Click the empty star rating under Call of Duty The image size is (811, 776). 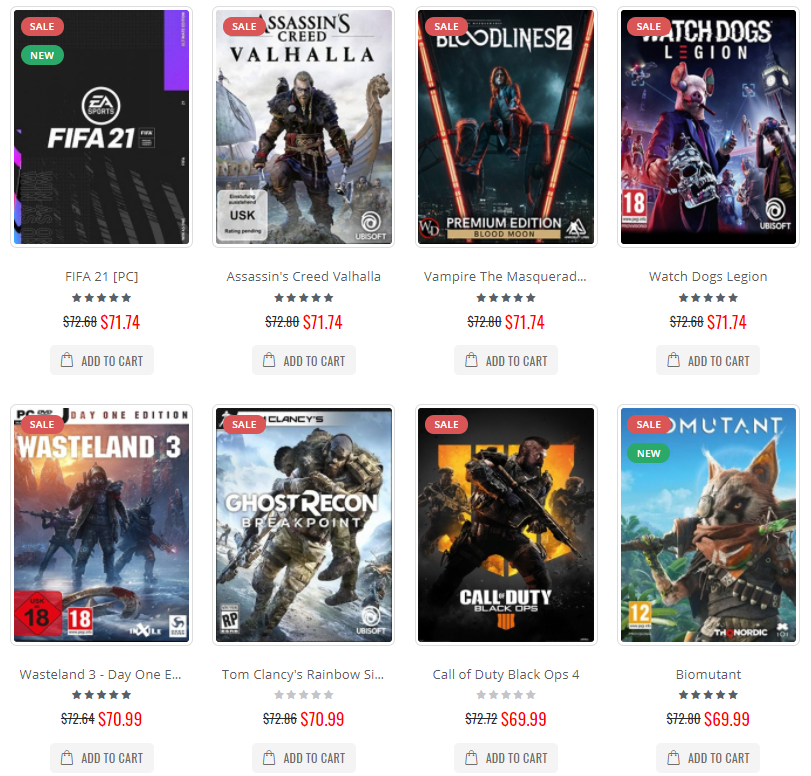(x=506, y=694)
